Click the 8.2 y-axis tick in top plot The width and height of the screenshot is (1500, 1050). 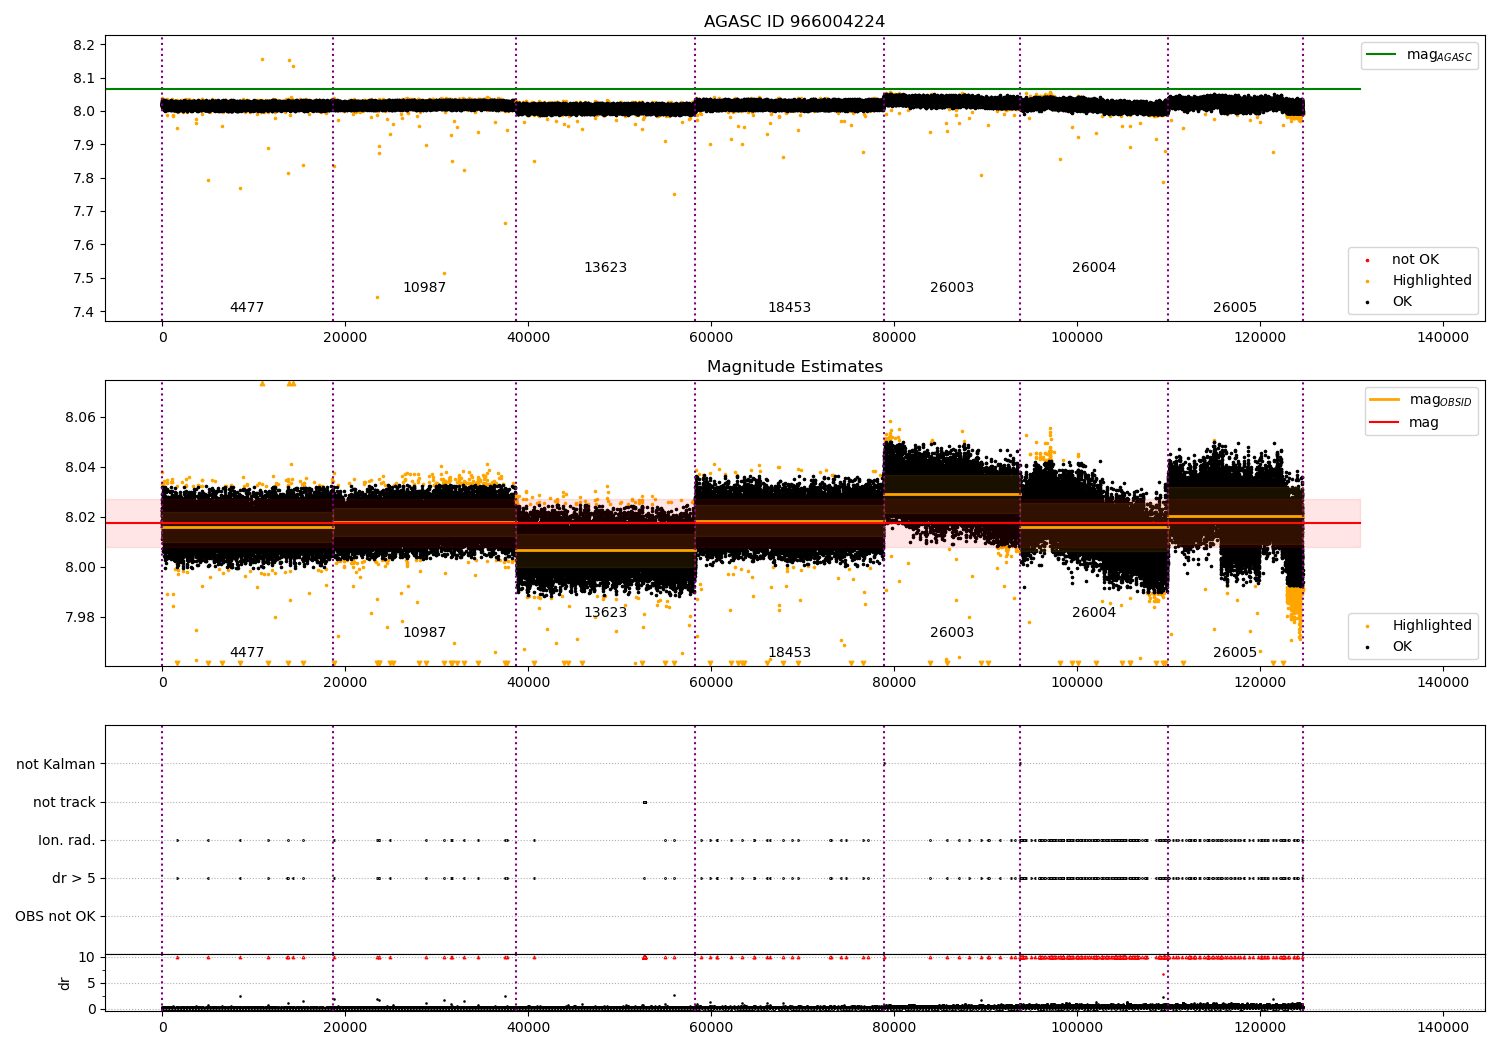tap(84, 45)
